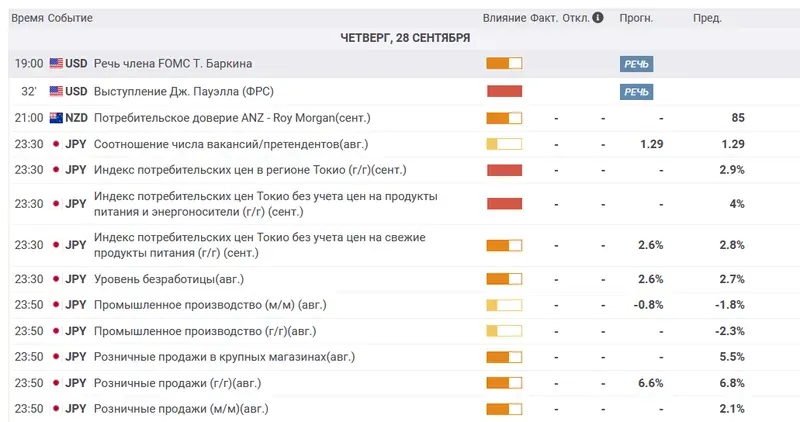800x422 pixels.
Task: Click impact bar for Розничные продажи (г/г)
Action: pyautogui.click(x=504, y=383)
